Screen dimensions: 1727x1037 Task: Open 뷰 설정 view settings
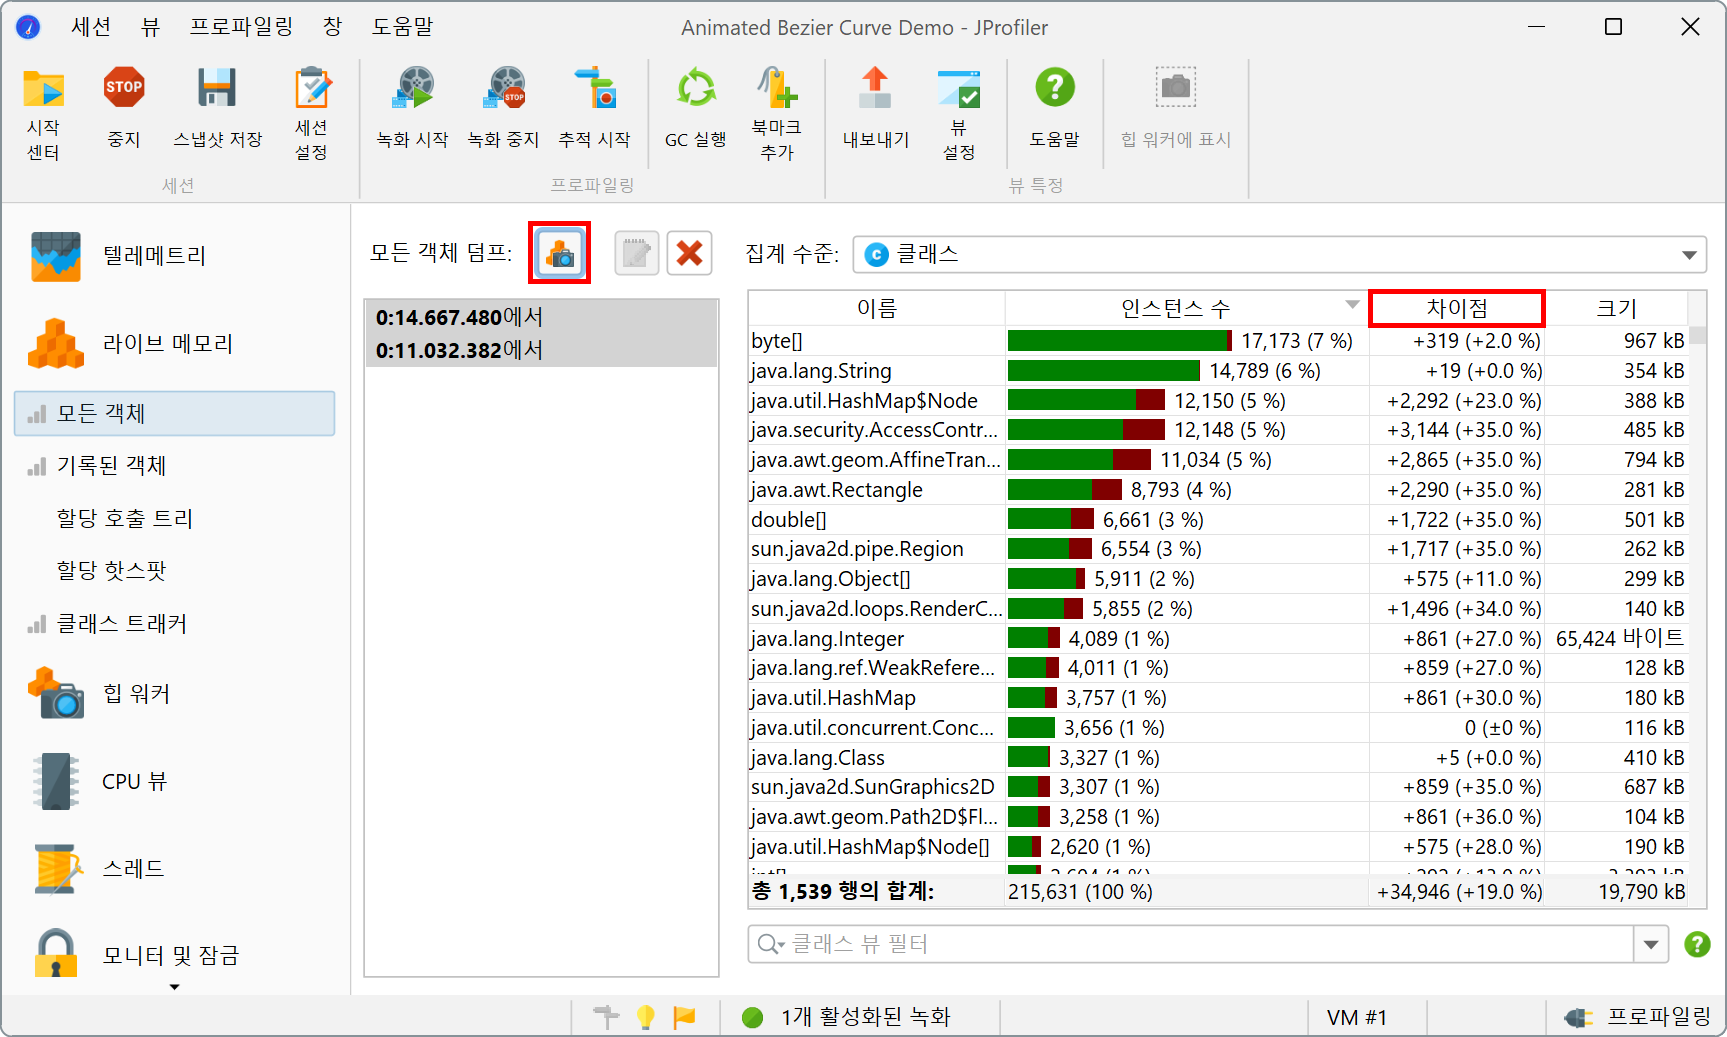tap(959, 115)
